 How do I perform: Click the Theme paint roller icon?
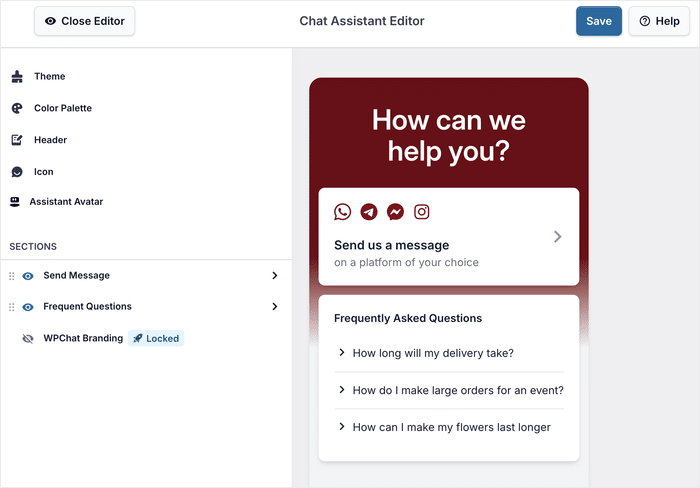[x=16, y=76]
